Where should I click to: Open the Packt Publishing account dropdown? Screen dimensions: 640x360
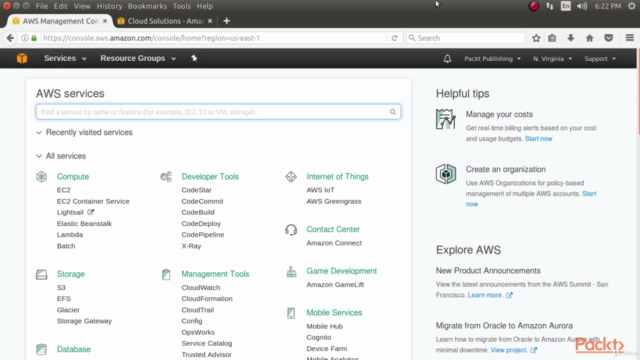(x=492, y=59)
